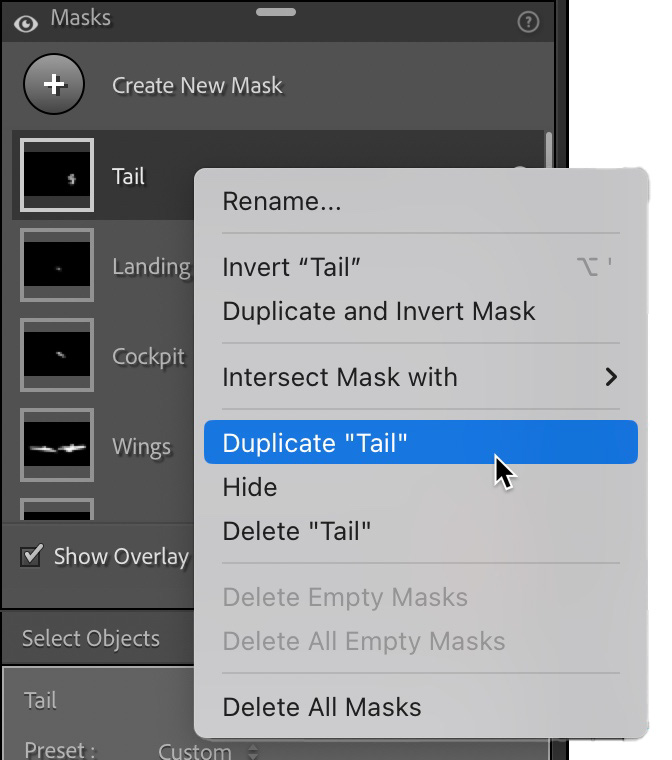
Task: Open the Preset Custom dropdown
Action: click(x=209, y=751)
